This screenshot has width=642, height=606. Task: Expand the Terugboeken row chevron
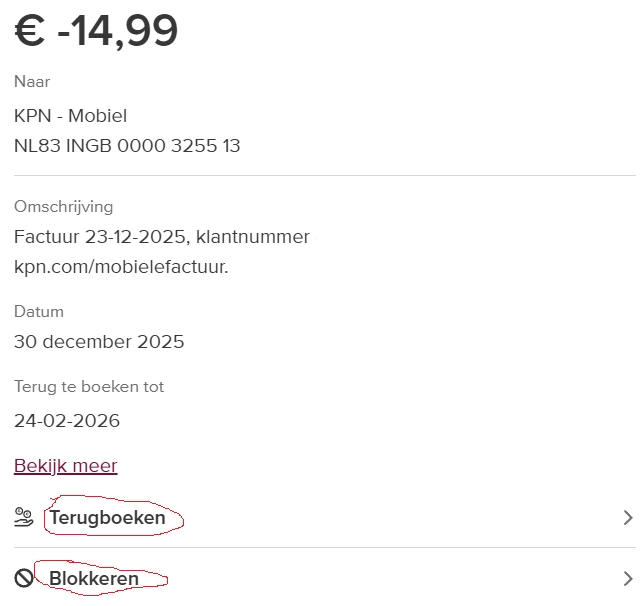627,518
